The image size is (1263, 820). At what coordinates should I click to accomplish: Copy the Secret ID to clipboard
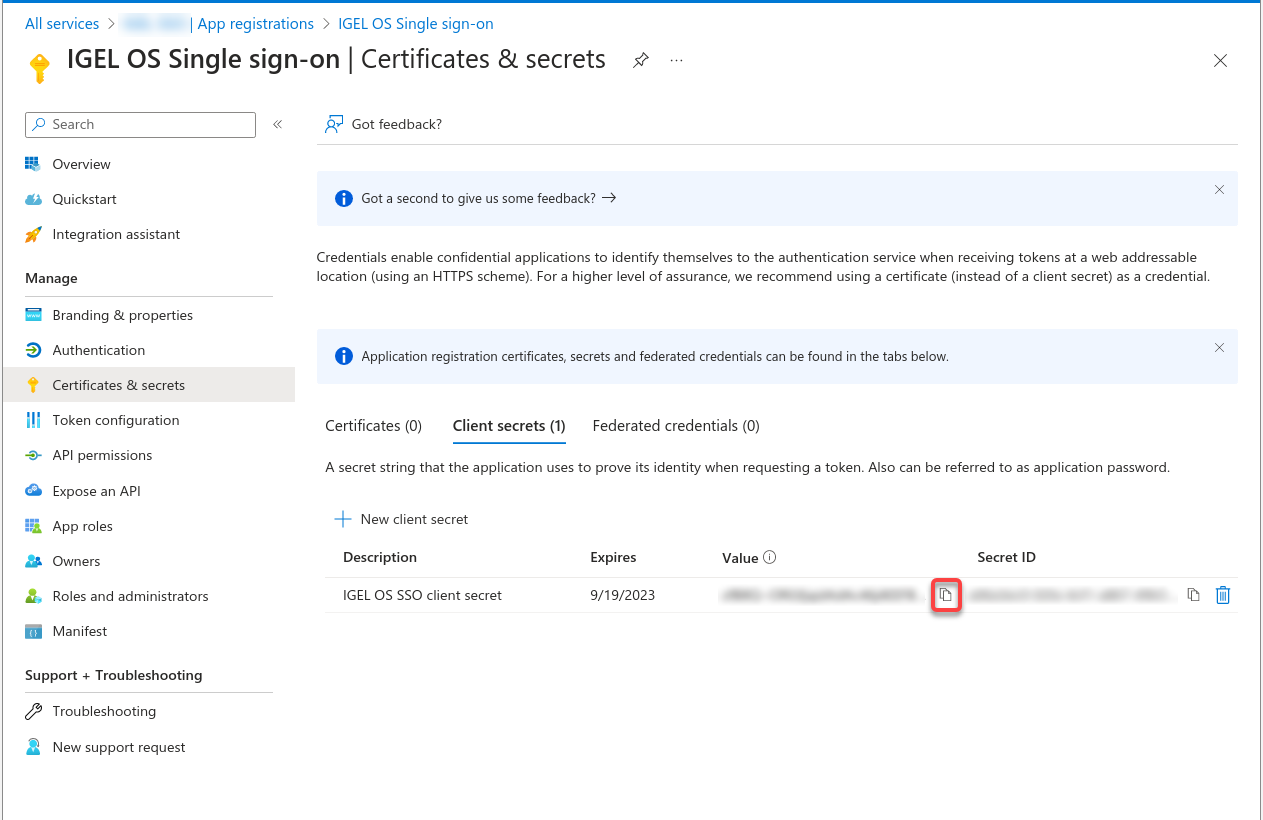tap(1193, 595)
